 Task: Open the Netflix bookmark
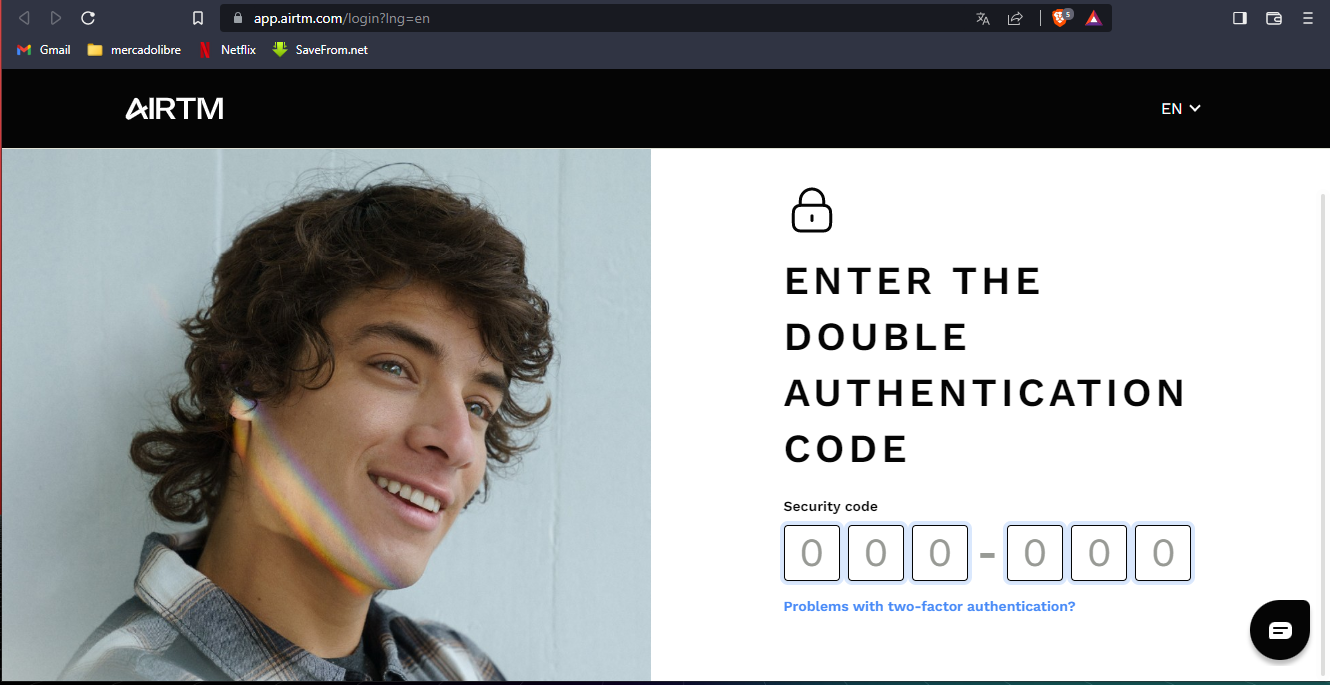pos(227,49)
